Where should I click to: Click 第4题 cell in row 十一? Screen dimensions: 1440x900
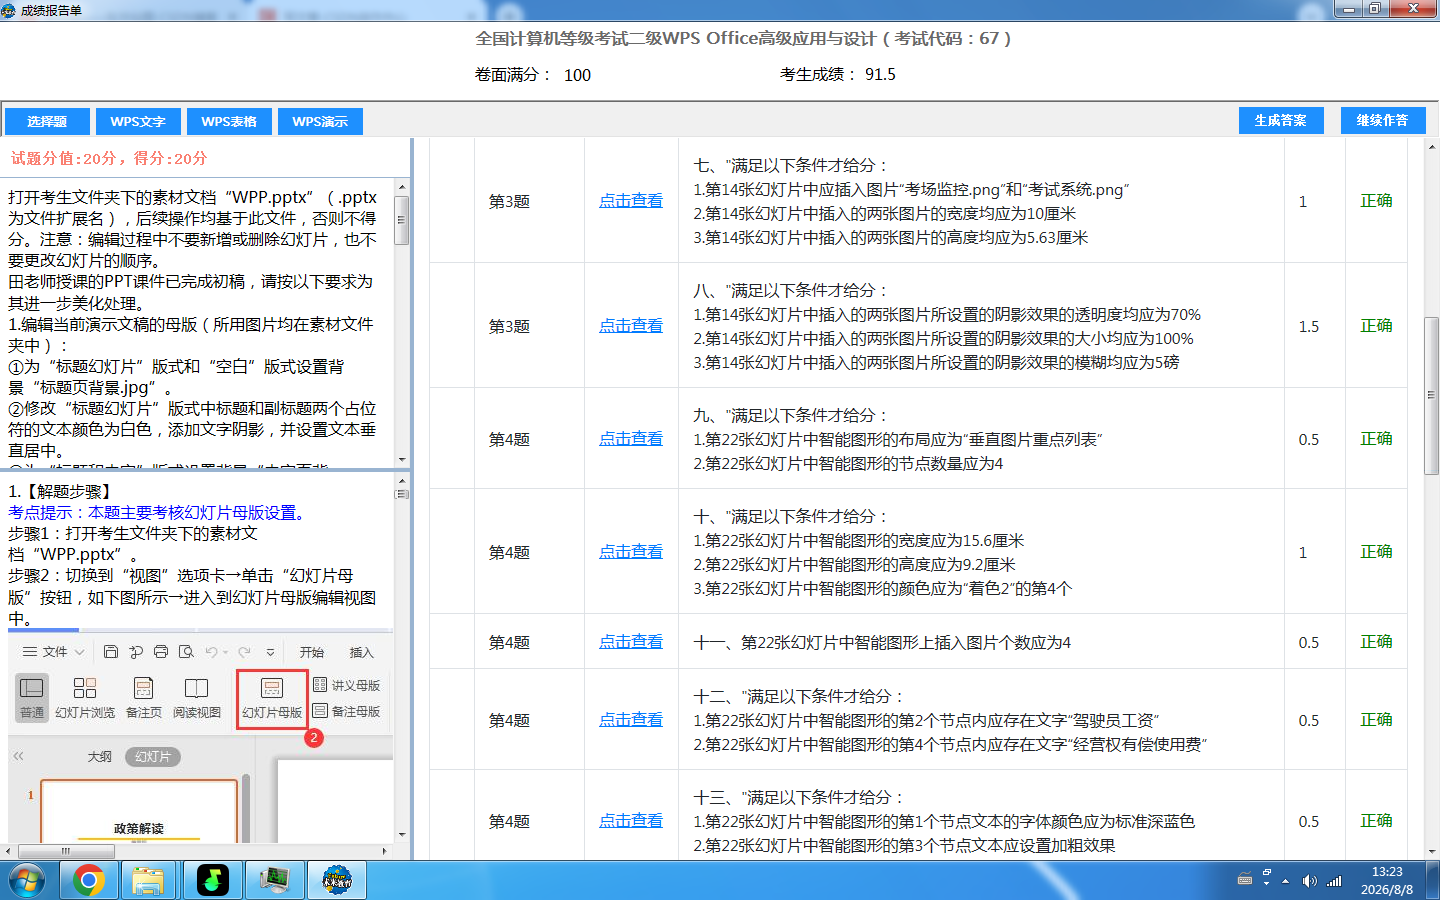pyautogui.click(x=509, y=642)
